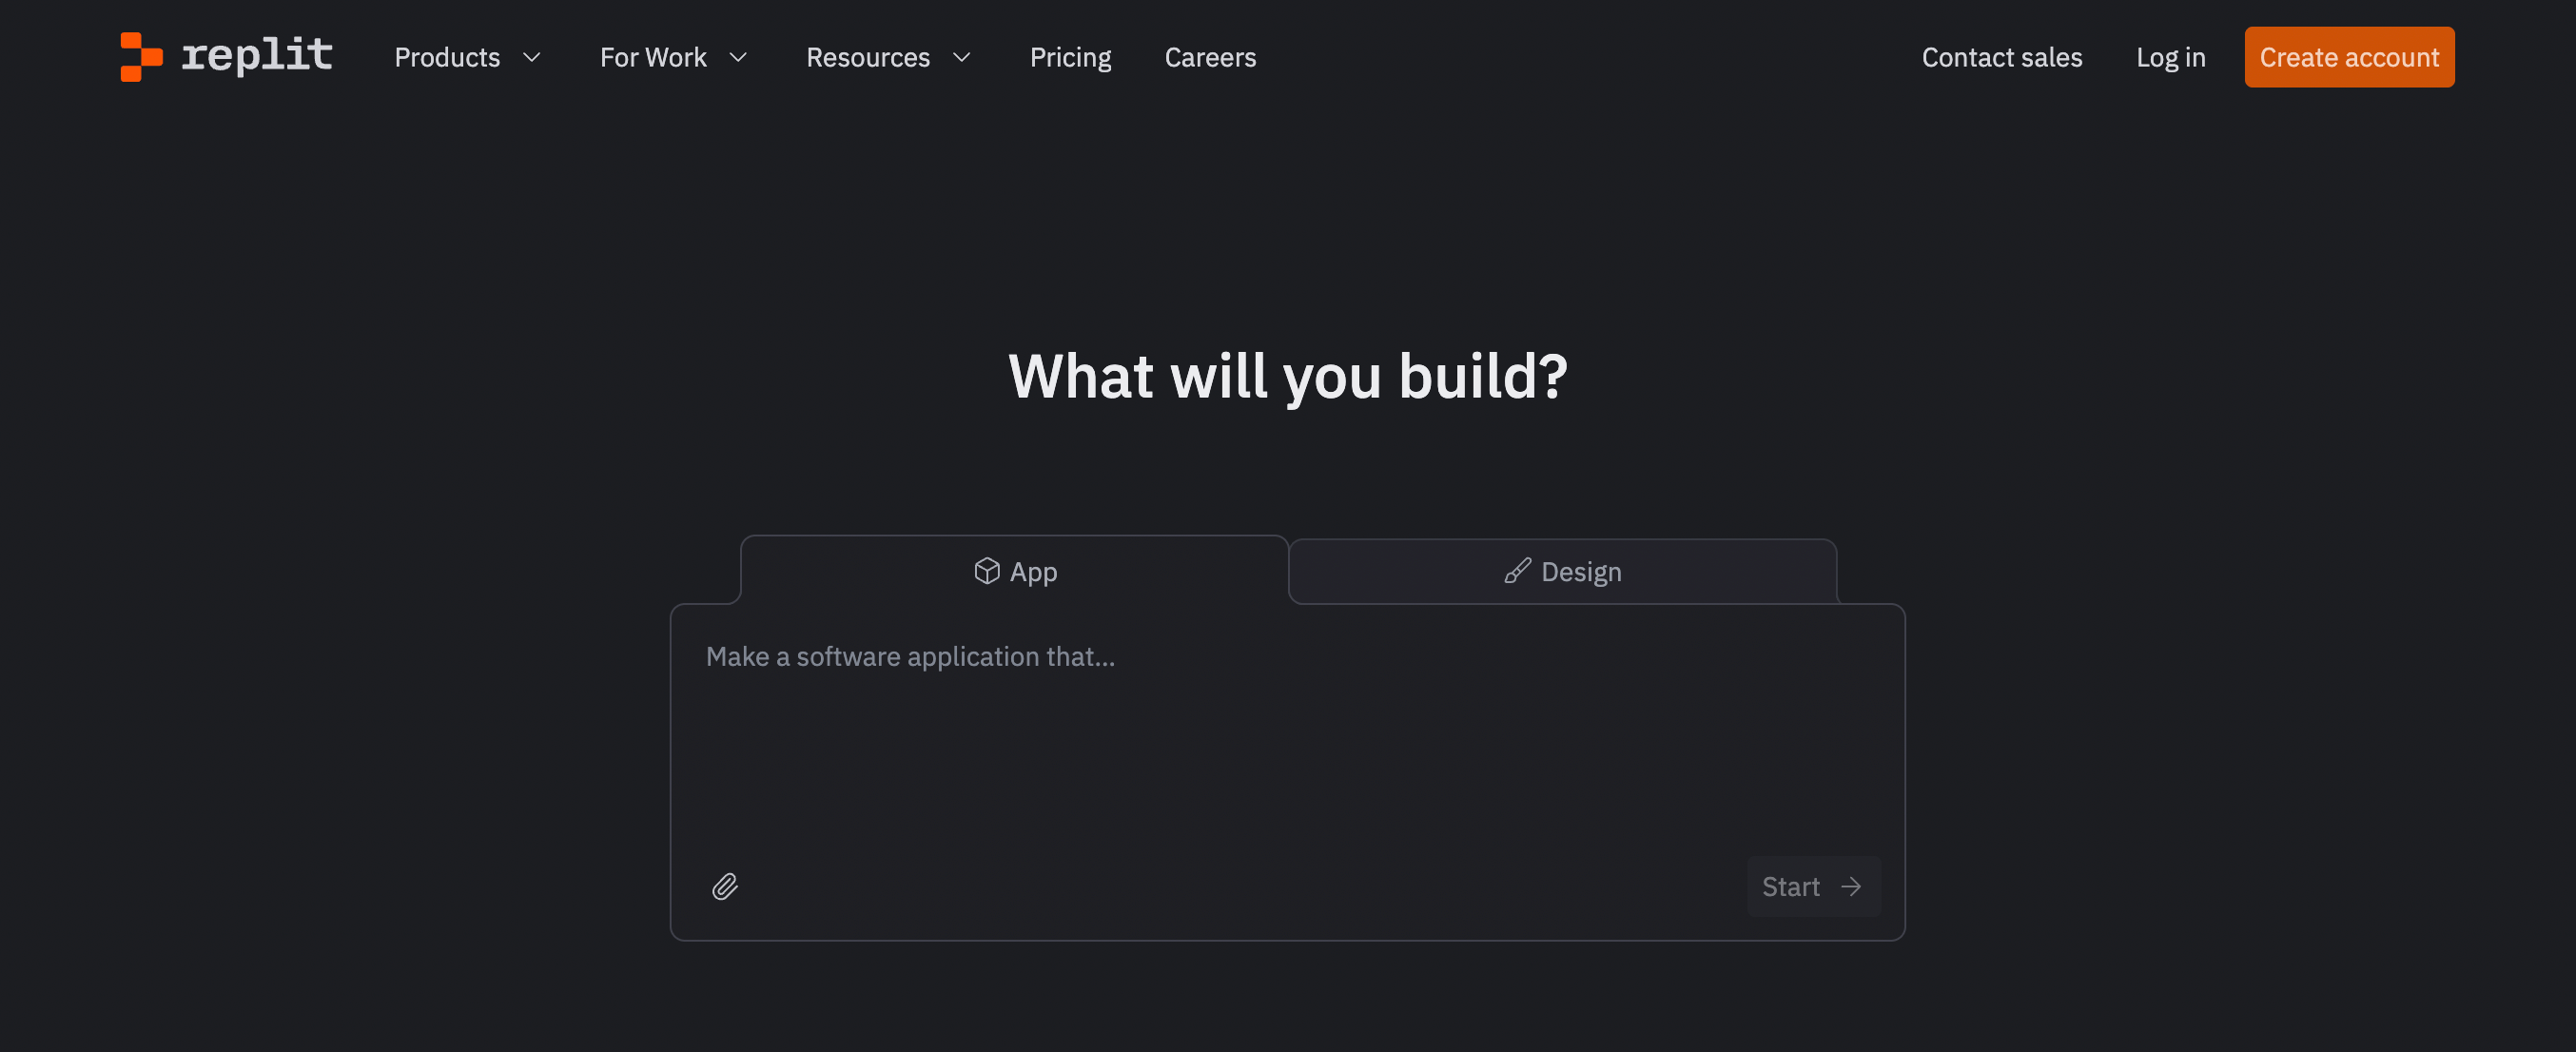This screenshot has width=2576, height=1052.
Task: Switch to the Design tab
Action: click(1562, 572)
